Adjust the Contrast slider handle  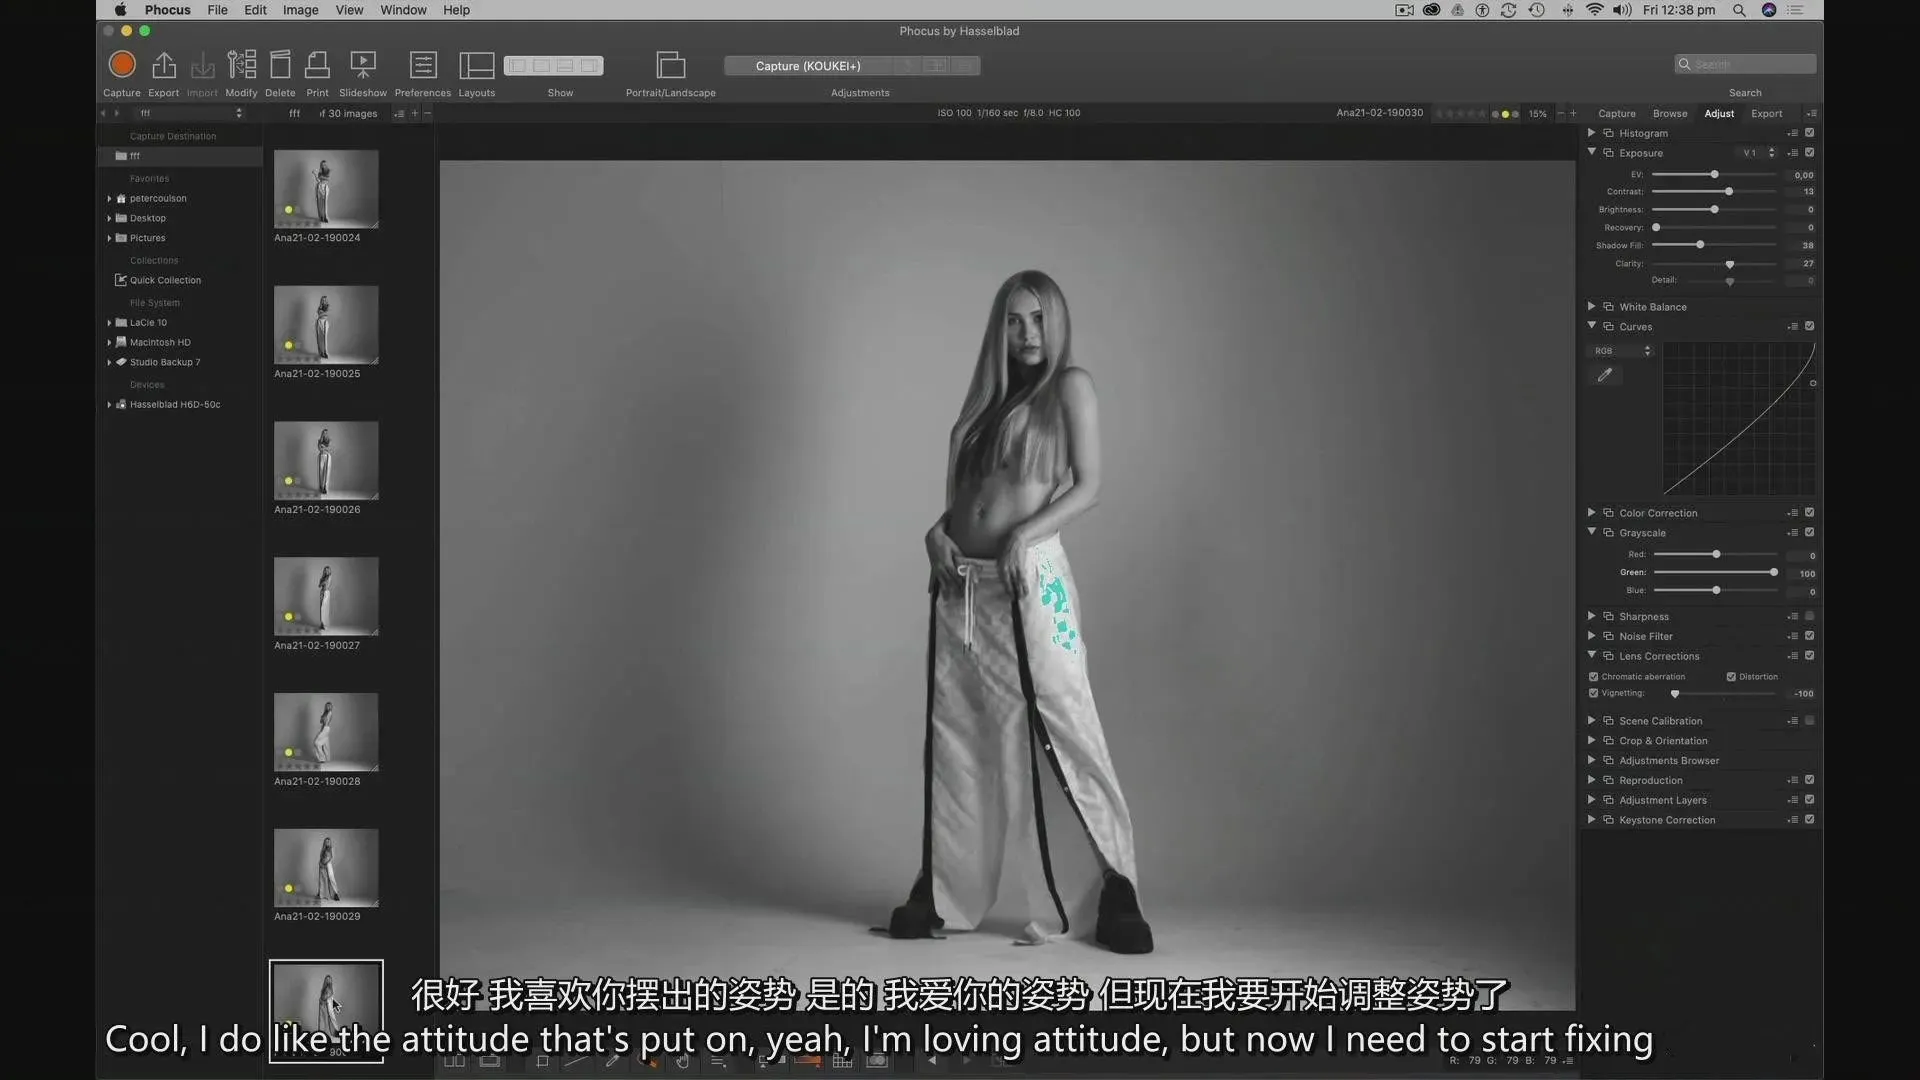pos(1729,191)
